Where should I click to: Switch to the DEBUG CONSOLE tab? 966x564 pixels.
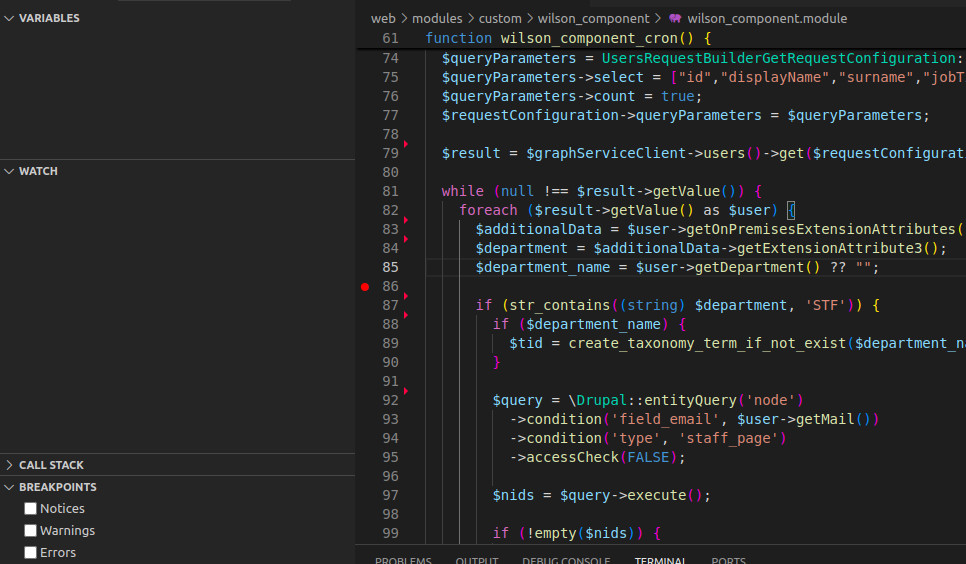pos(566,560)
